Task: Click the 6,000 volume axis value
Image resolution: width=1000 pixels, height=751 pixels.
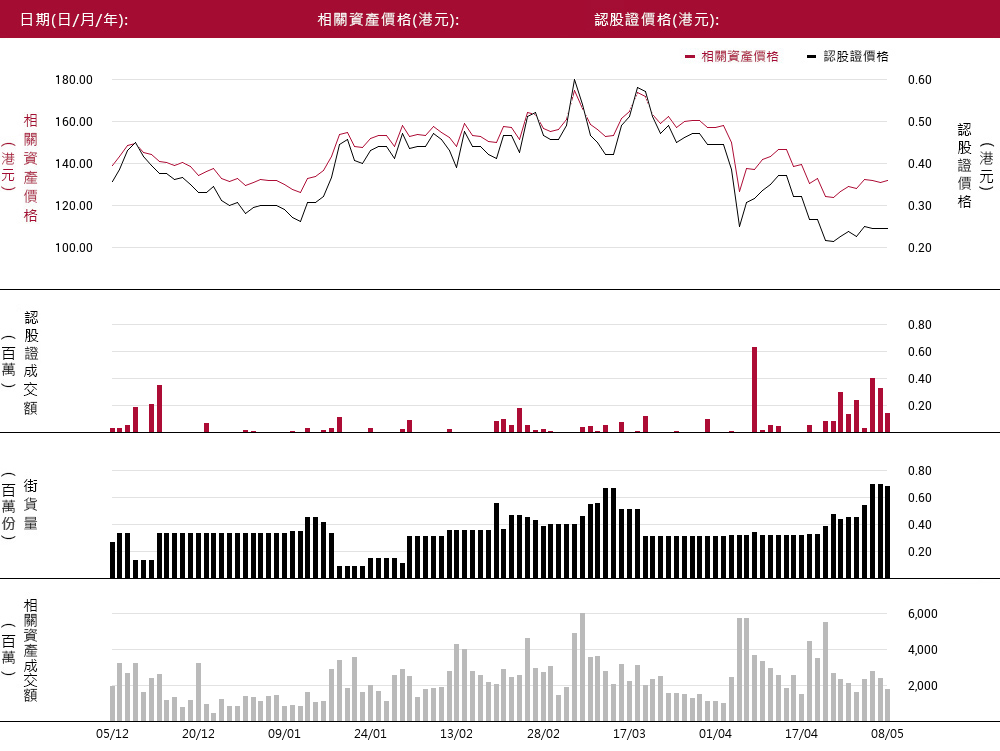Action: [x=923, y=614]
